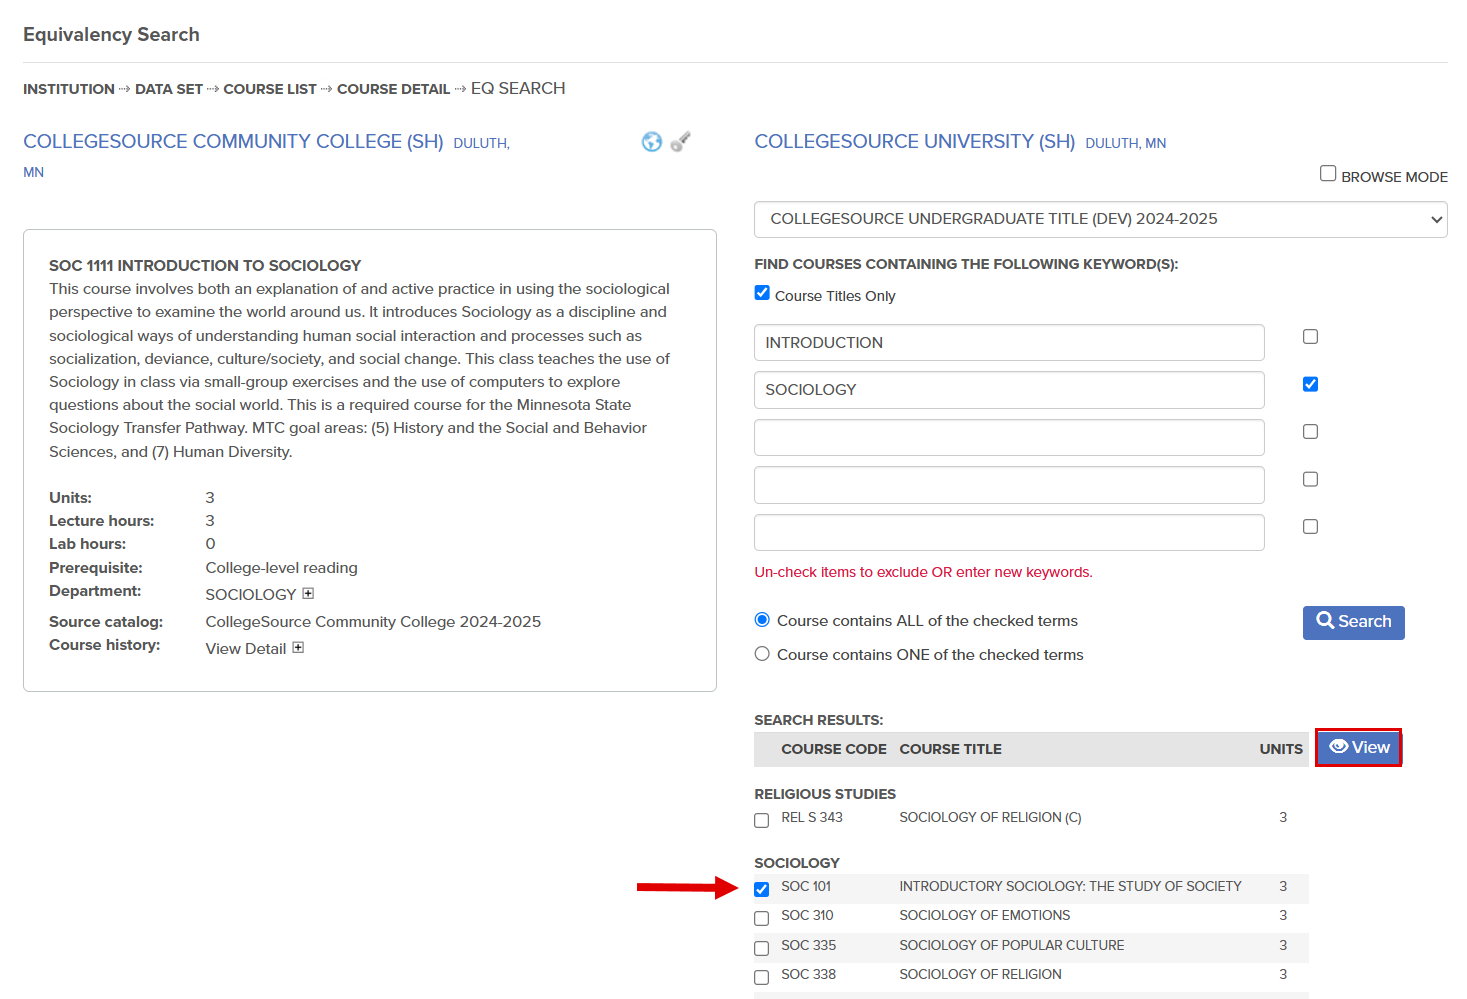1467x999 pixels.
Task: Check the fourth keyword row checkbox
Action: (x=1310, y=479)
